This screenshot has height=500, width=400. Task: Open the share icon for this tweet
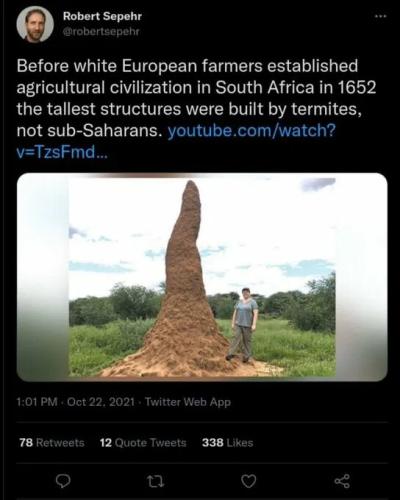342,481
